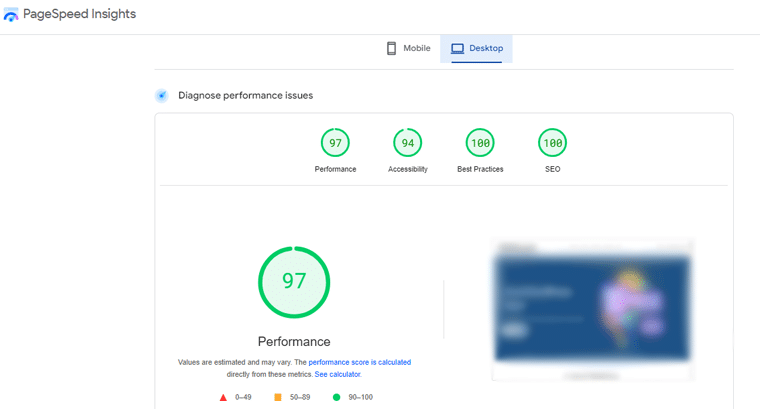The width and height of the screenshot is (760, 409).
Task: Jump to the Best Practices 100 gauge
Action: pyautogui.click(x=480, y=143)
